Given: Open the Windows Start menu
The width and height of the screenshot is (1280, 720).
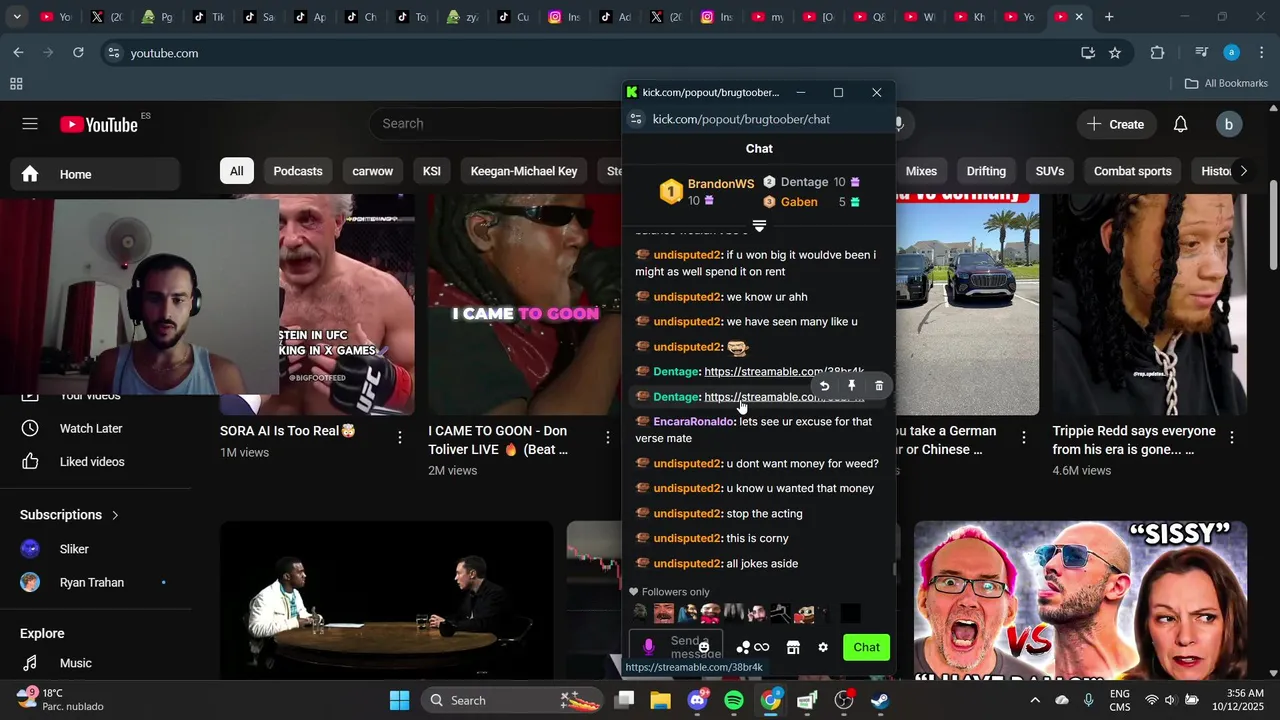Looking at the screenshot, I should pos(399,700).
